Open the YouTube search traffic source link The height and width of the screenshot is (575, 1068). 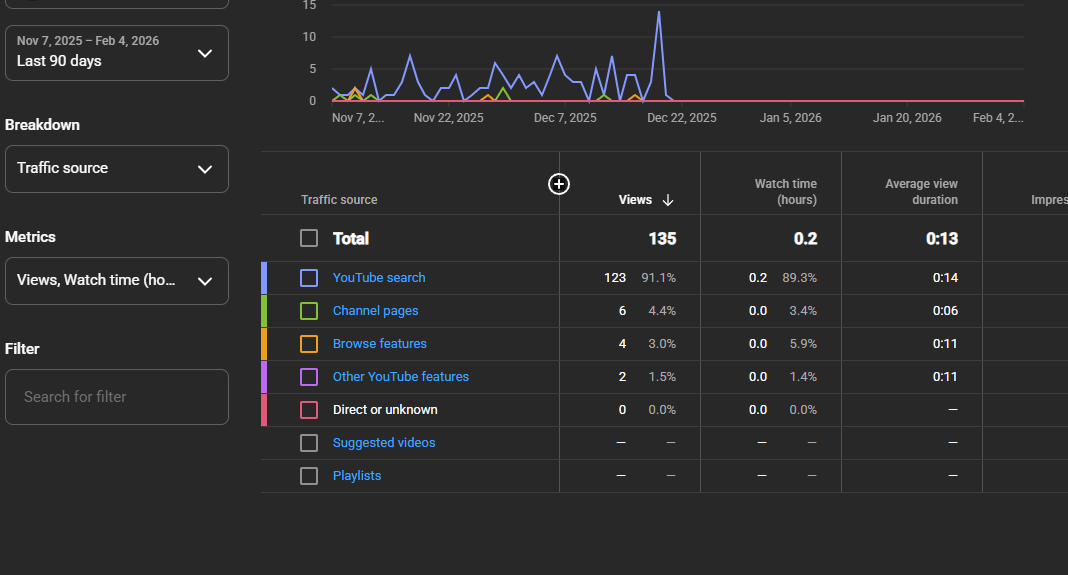click(379, 278)
